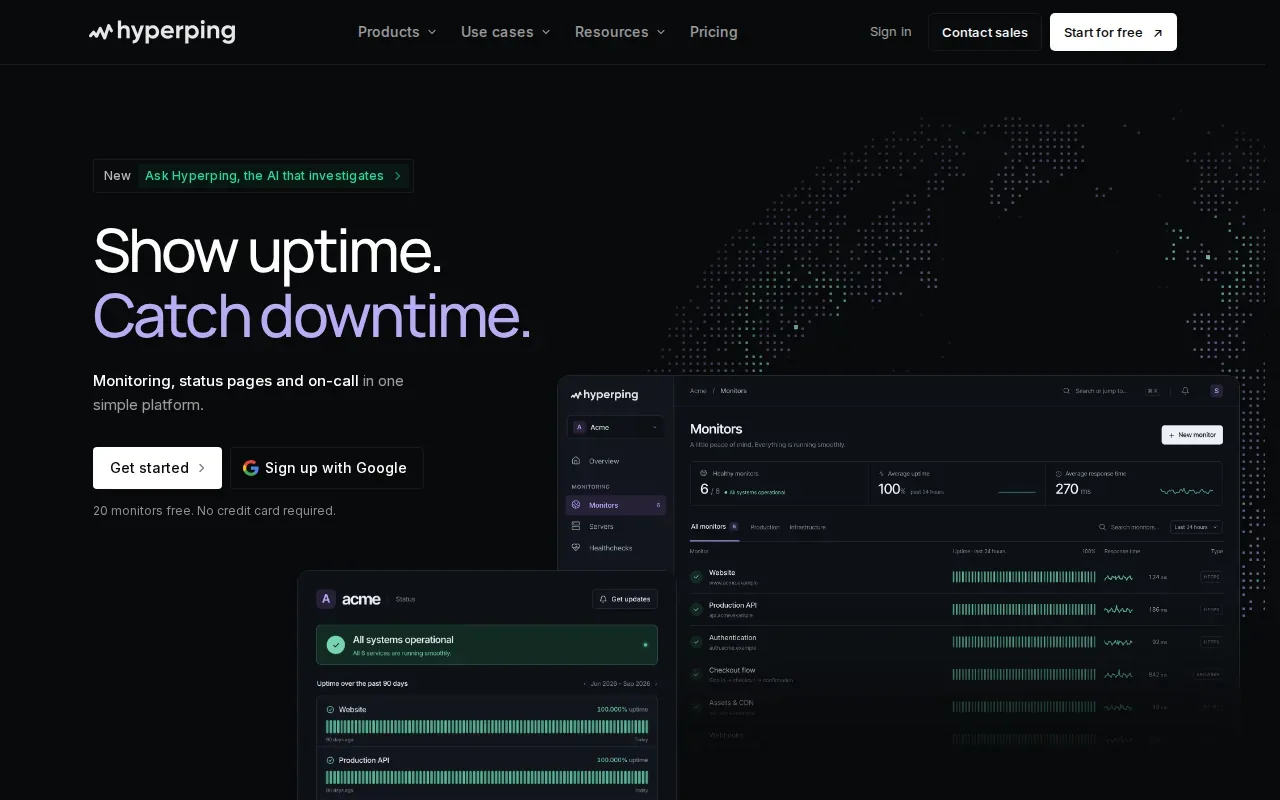
Task: Click the Get started button
Action: click(x=157, y=468)
